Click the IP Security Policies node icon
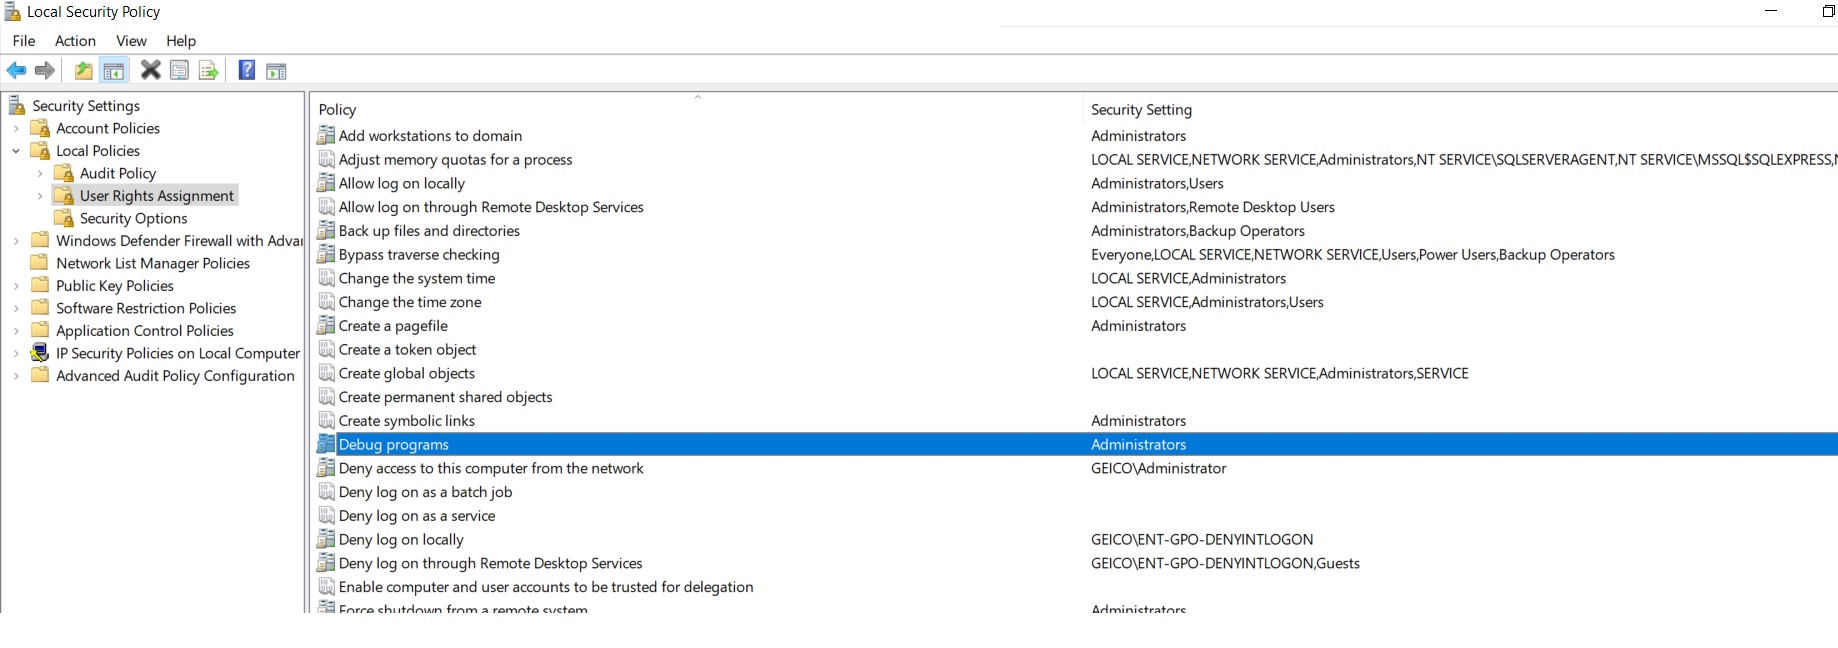 pyautogui.click(x=40, y=353)
